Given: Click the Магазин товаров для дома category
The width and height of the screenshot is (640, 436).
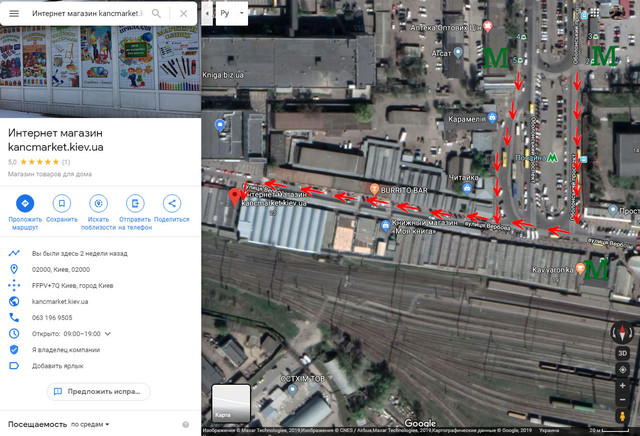Looking at the screenshot, I should click(x=50, y=174).
